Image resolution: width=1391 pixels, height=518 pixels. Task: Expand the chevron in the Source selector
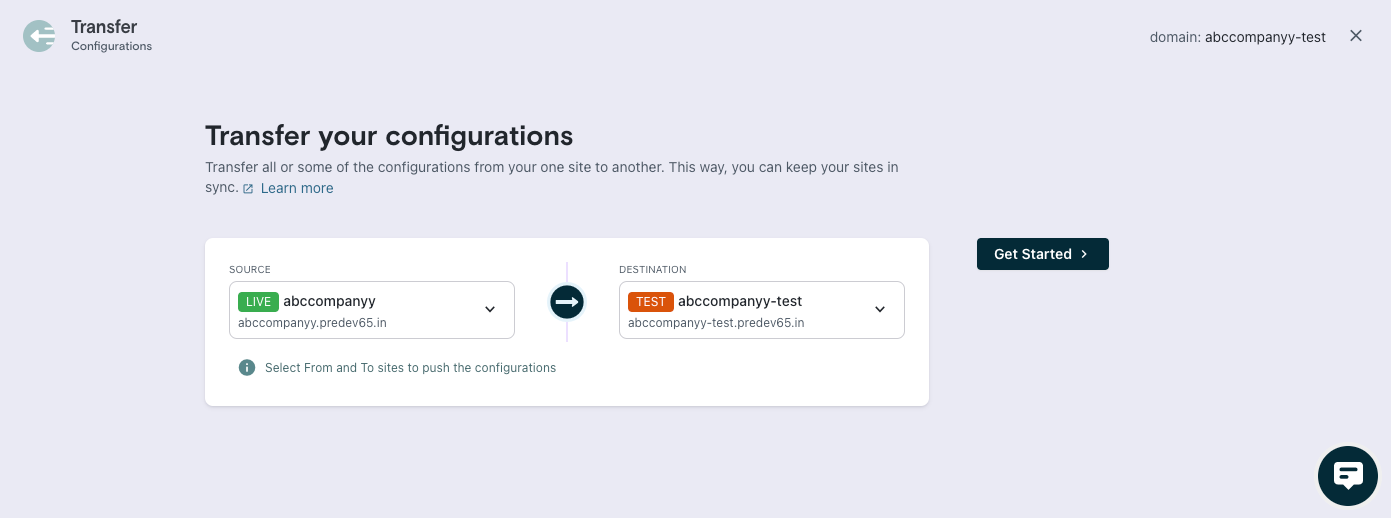[490, 309]
